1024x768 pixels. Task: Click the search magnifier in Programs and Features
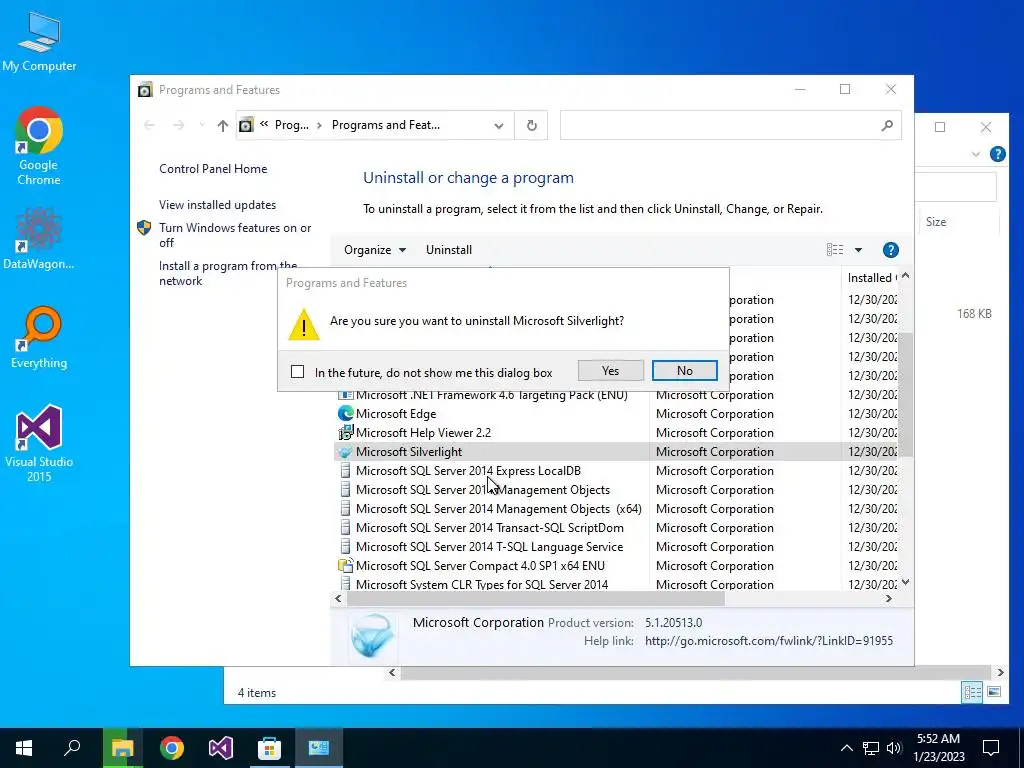click(887, 125)
